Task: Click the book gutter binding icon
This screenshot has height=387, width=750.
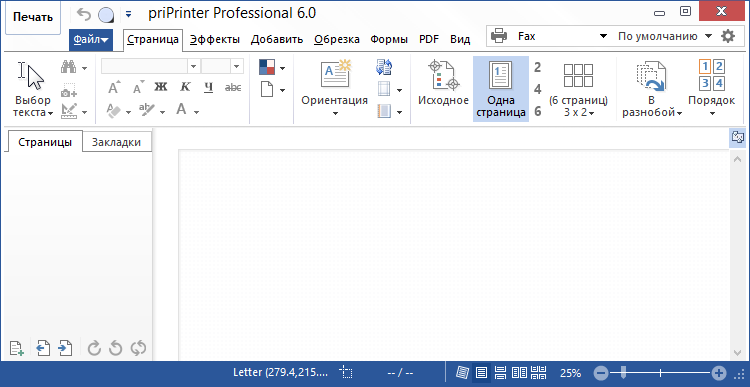Action: point(384,111)
